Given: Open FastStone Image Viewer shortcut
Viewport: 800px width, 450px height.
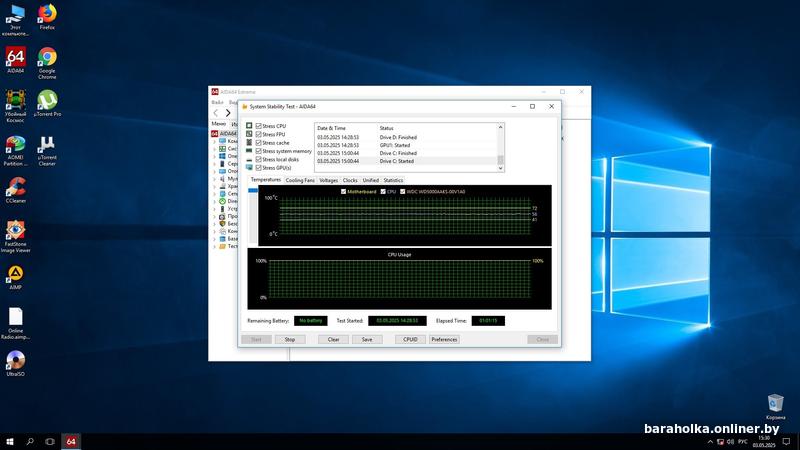Looking at the screenshot, I should pyautogui.click(x=15, y=237).
